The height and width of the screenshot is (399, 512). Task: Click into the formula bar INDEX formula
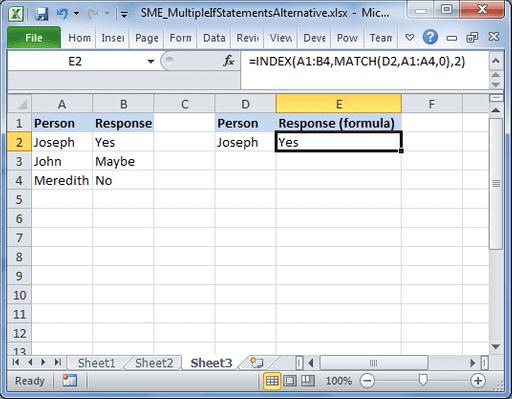click(357, 61)
